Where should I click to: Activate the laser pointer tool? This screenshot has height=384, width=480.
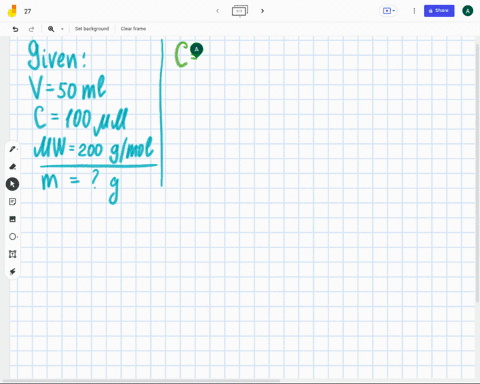click(x=13, y=272)
